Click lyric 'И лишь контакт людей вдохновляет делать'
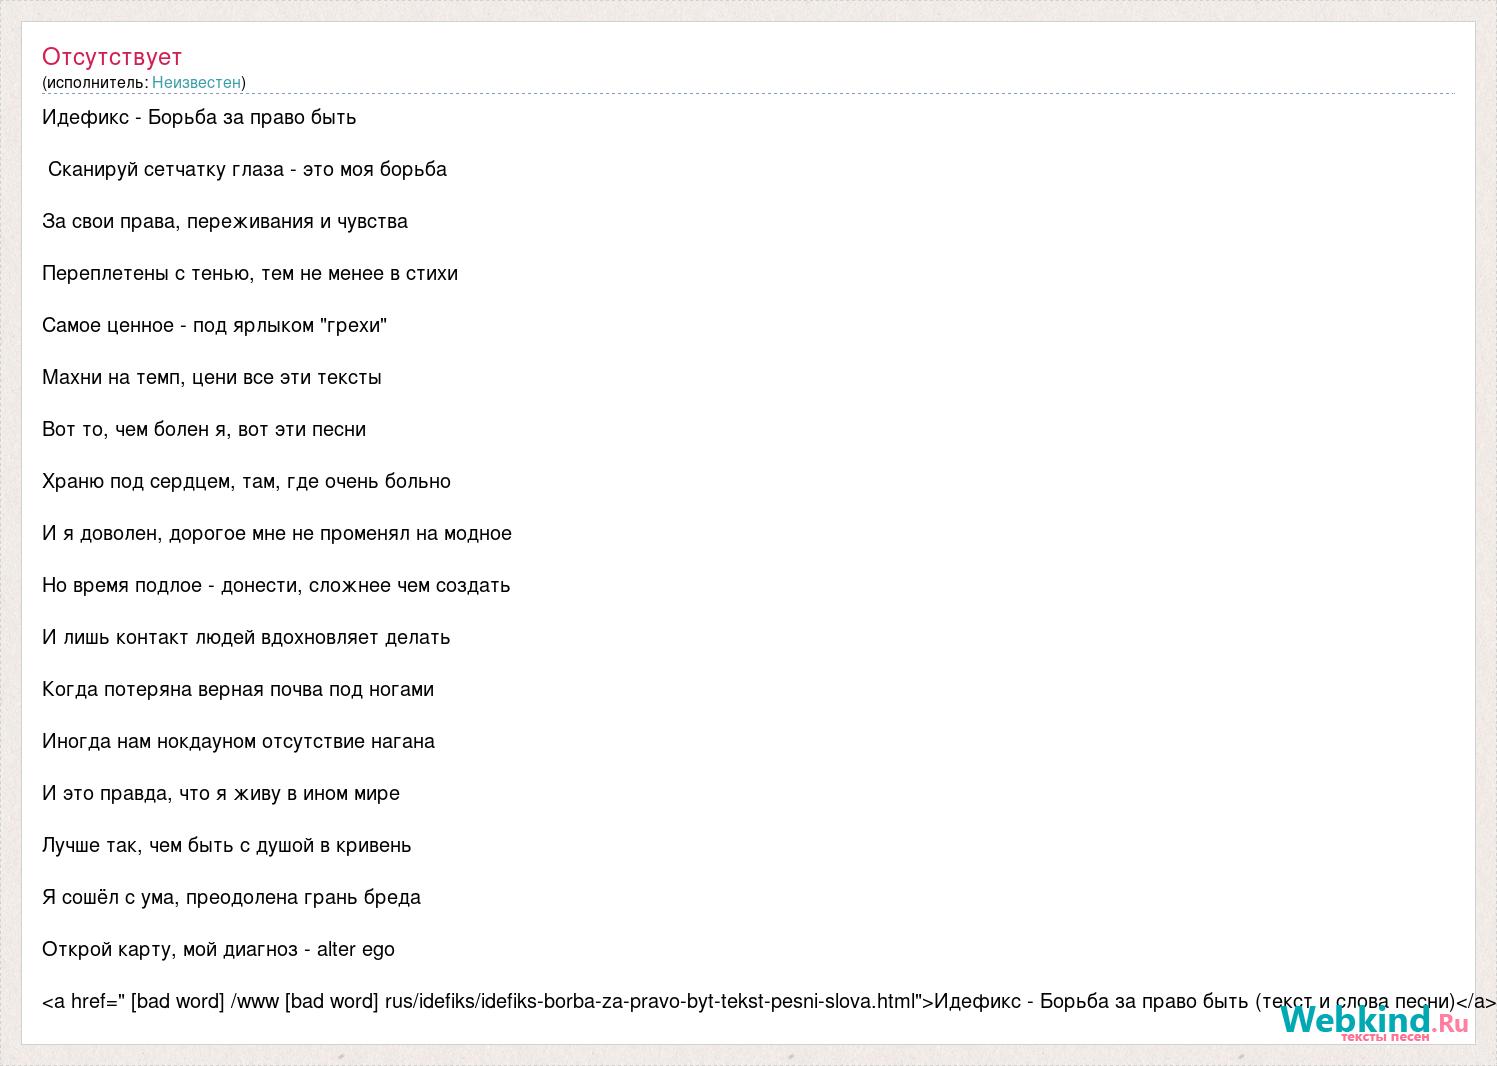The width and height of the screenshot is (1497, 1066). (246, 637)
